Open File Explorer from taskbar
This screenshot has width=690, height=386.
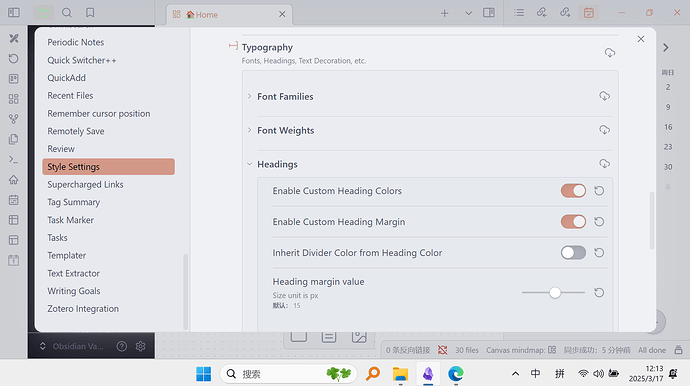tap(400, 374)
